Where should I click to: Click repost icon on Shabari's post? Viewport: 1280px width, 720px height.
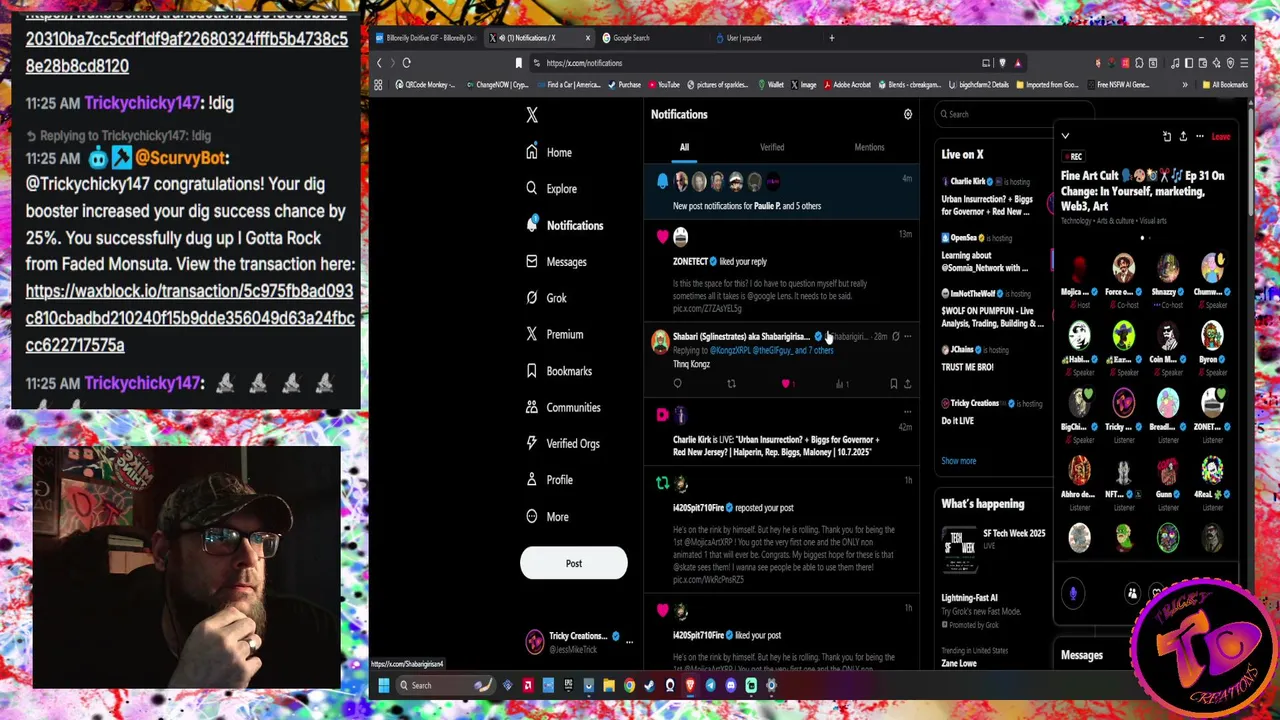pyautogui.click(x=731, y=383)
